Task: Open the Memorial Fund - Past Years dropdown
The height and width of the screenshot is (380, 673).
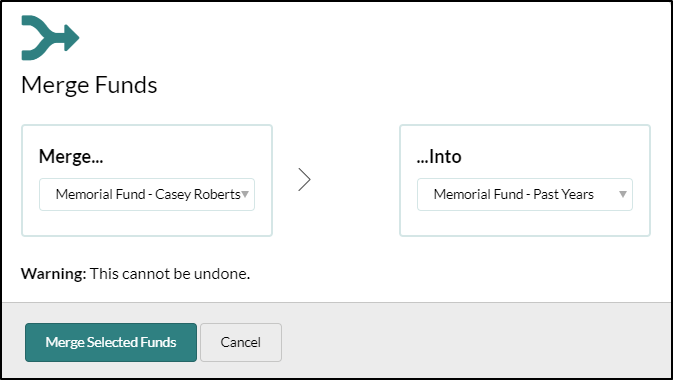Action: click(x=524, y=195)
